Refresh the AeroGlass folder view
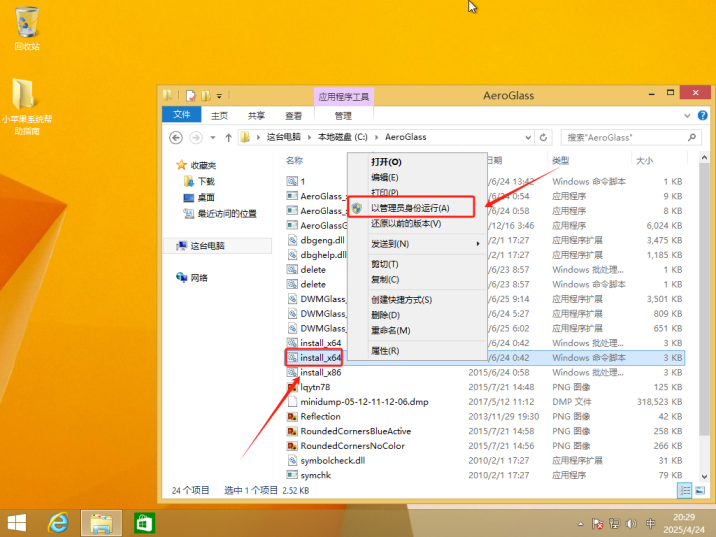Image resolution: width=716 pixels, height=537 pixels. (543, 137)
